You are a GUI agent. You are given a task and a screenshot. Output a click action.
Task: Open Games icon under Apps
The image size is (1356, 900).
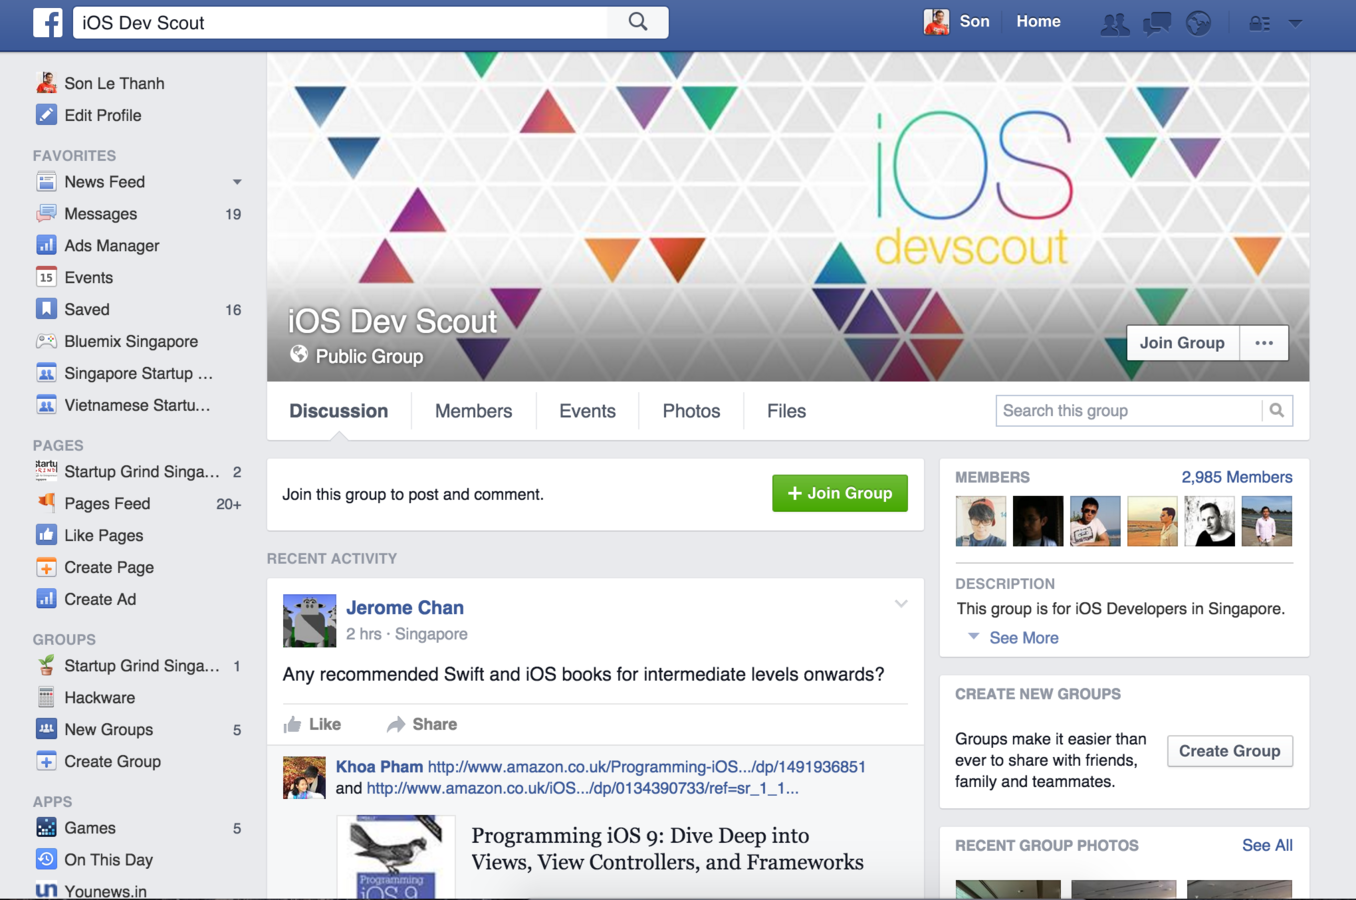coord(46,828)
